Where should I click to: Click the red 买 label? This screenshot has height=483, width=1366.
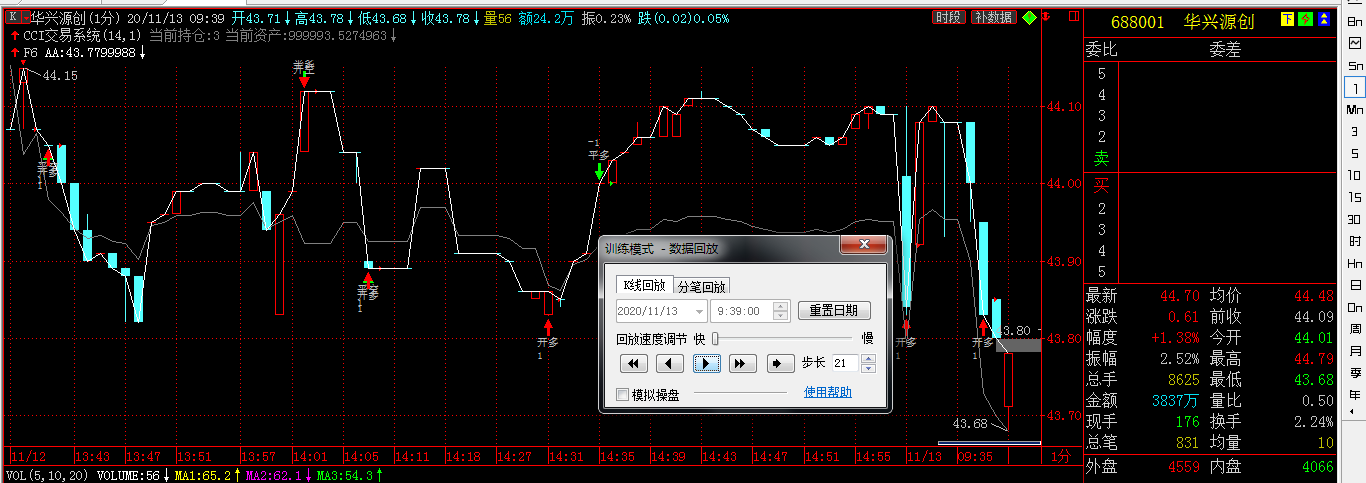pyautogui.click(x=1101, y=185)
